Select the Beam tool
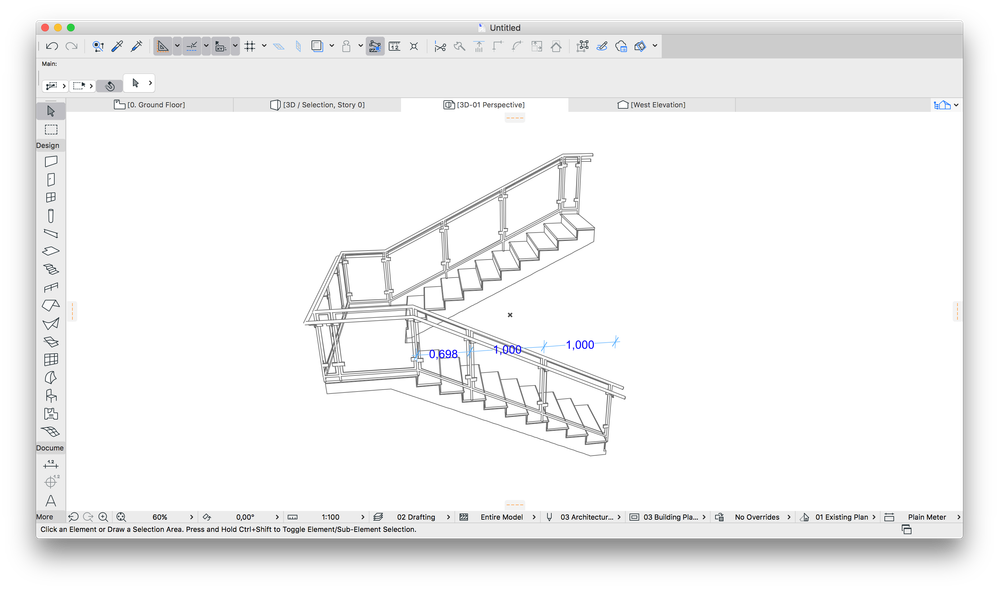Screen dimensions: 999x590 (51, 234)
